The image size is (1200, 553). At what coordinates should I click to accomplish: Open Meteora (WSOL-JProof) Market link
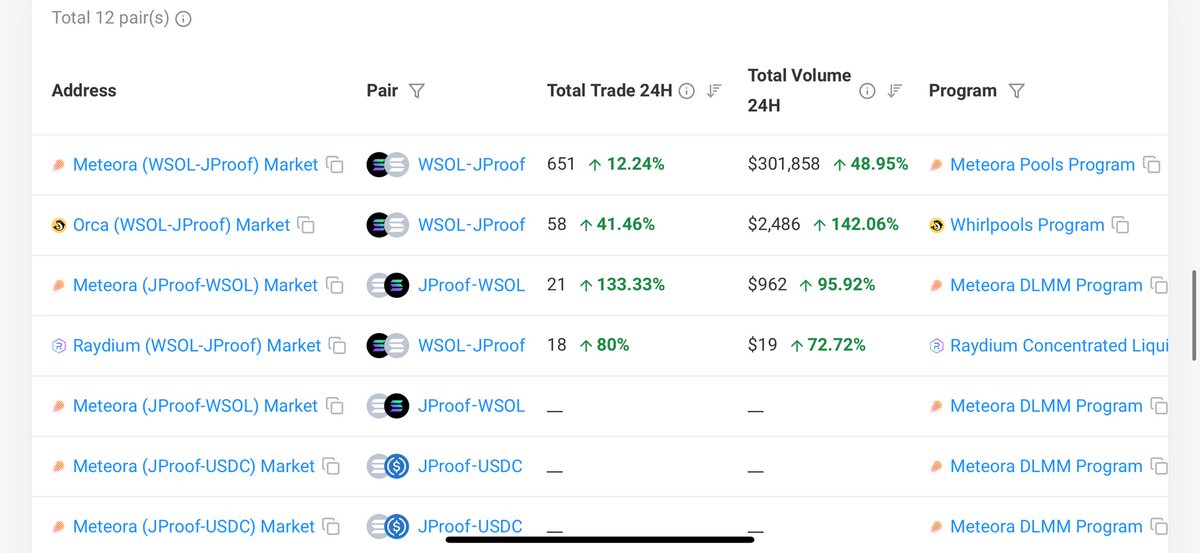point(195,165)
